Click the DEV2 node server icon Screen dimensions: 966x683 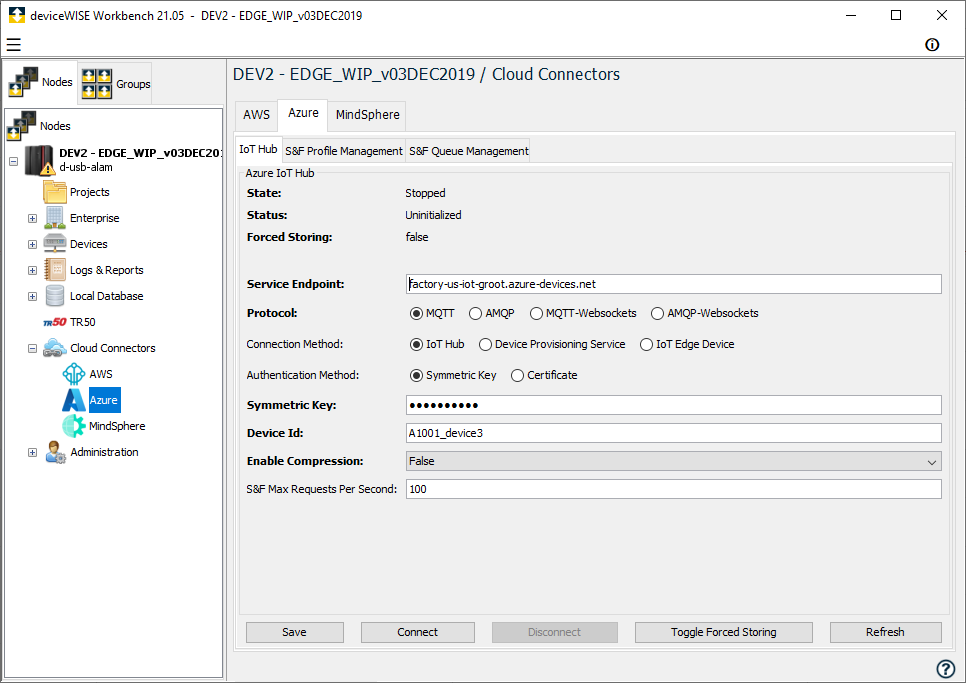(39, 160)
